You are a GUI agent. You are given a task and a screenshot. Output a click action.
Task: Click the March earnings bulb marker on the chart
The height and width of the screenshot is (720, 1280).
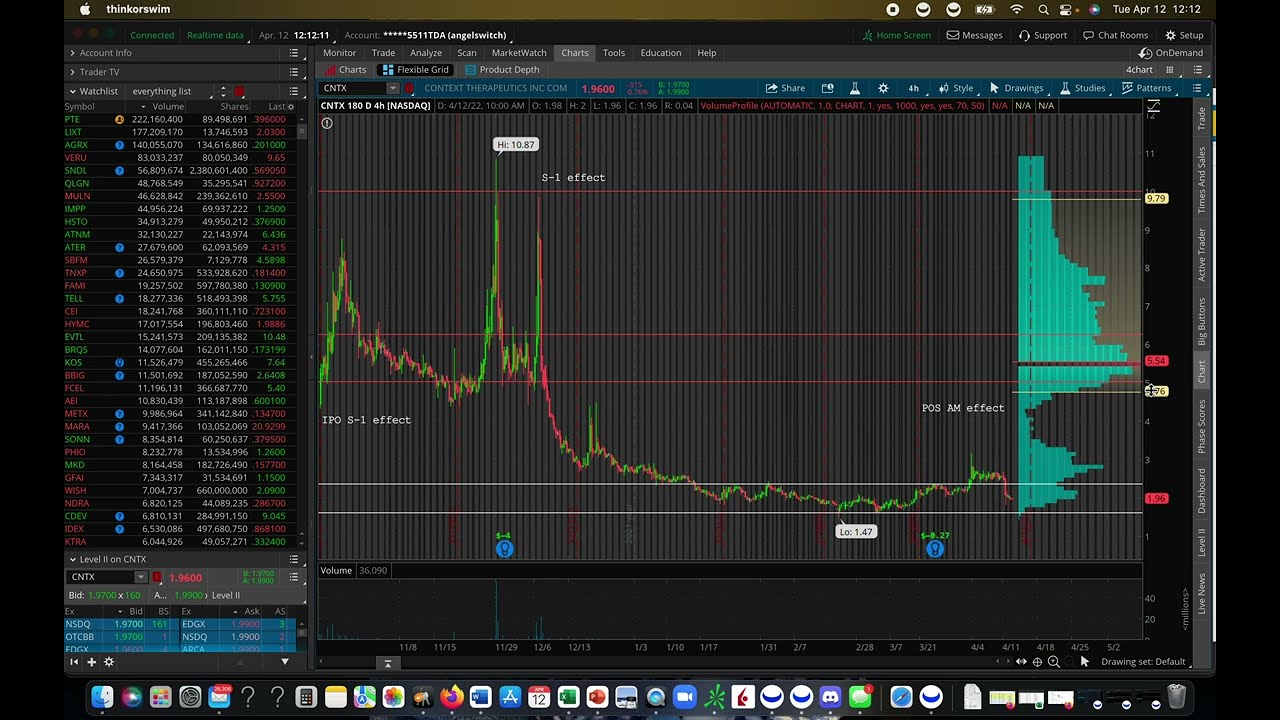(x=935, y=549)
